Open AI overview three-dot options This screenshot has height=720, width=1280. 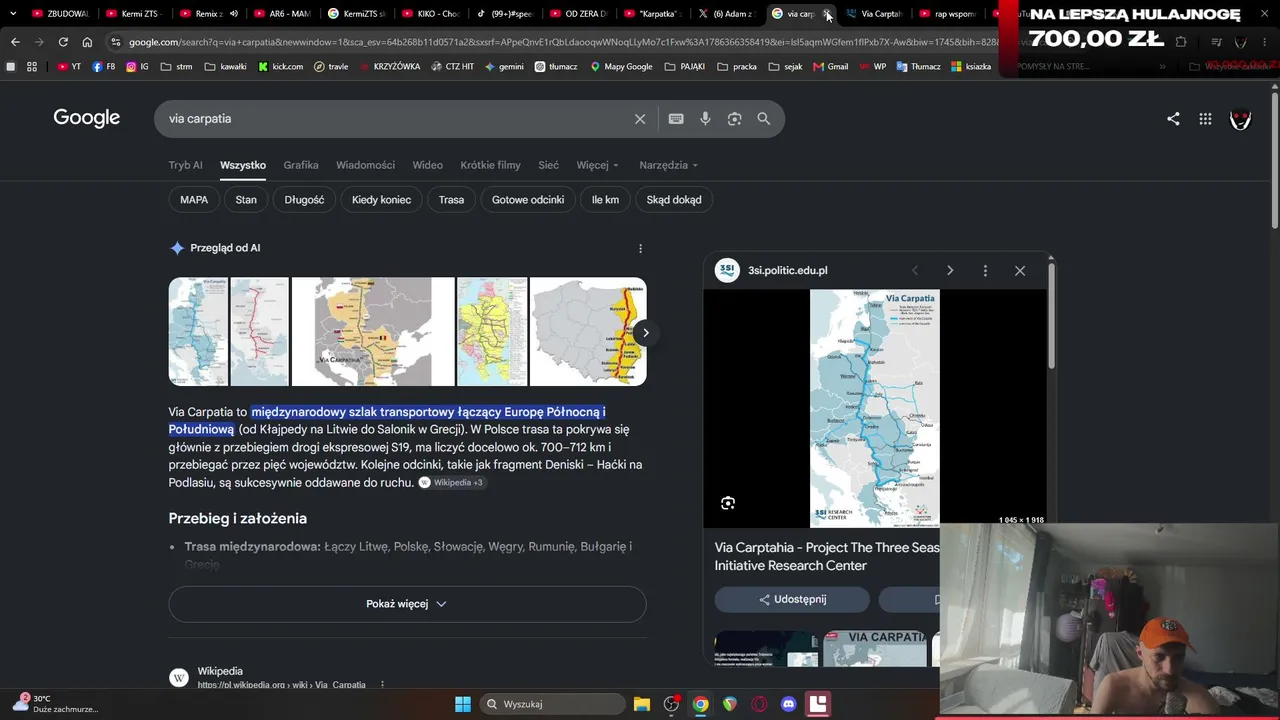pyautogui.click(x=640, y=248)
